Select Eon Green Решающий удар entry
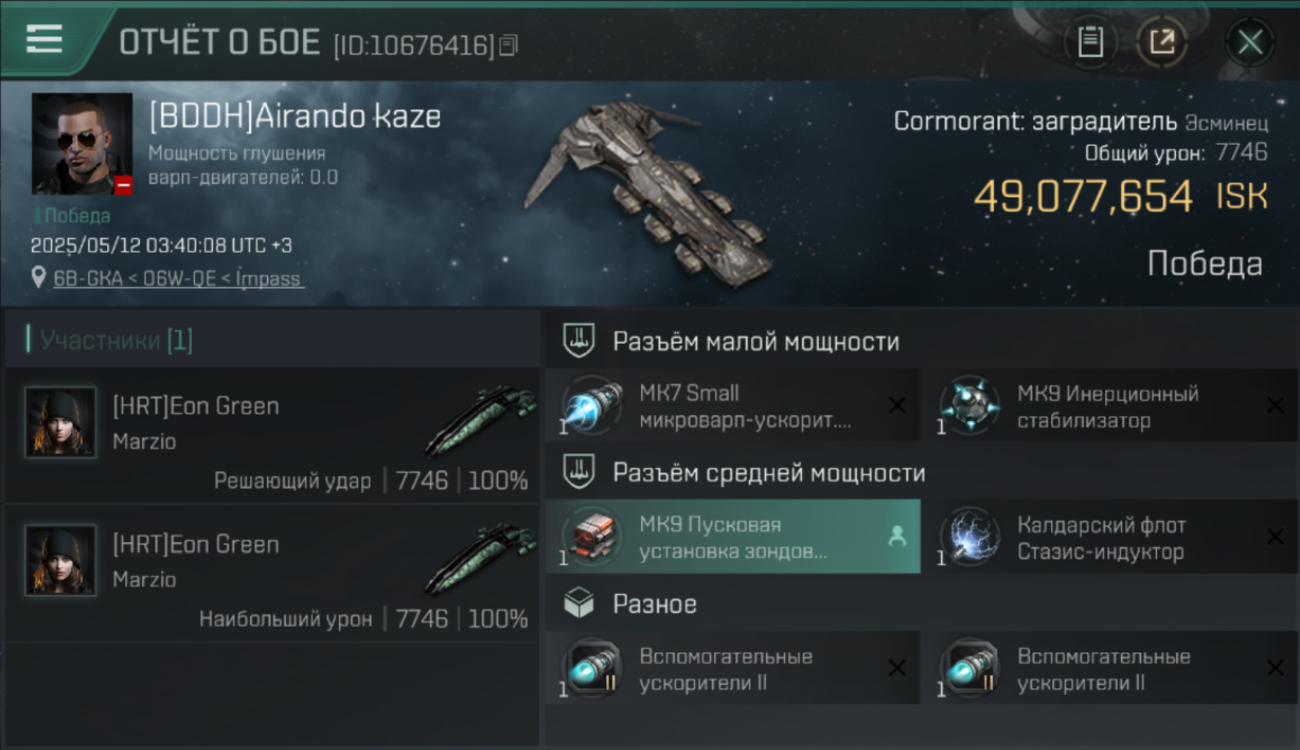The image size is (1300, 750). tap(272, 435)
